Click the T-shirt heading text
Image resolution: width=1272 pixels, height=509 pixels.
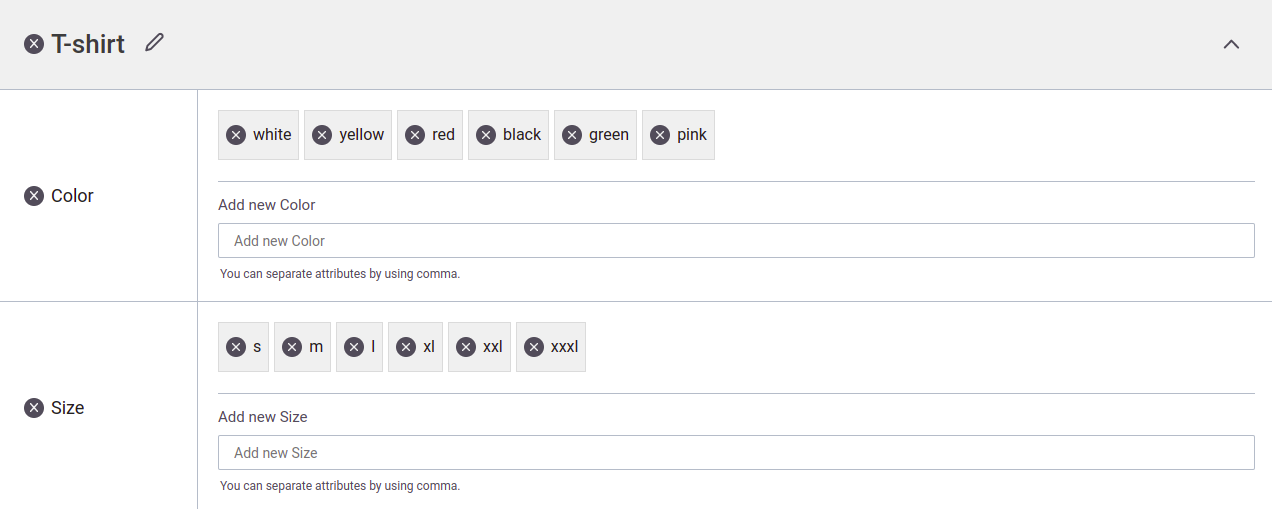(88, 44)
